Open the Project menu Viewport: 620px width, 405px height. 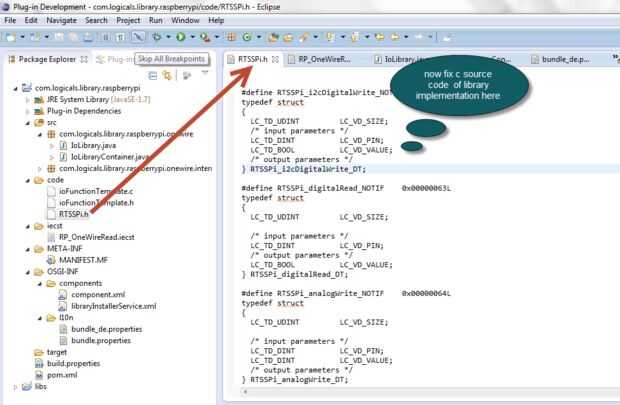[x=128, y=20]
